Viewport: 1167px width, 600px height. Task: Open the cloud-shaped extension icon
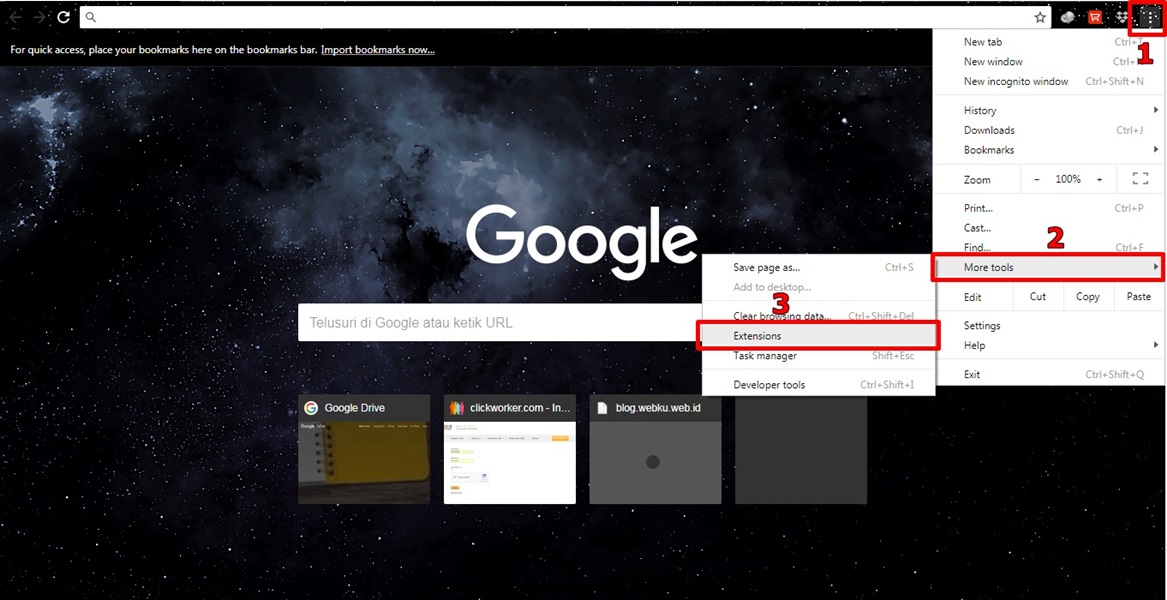(x=1067, y=17)
